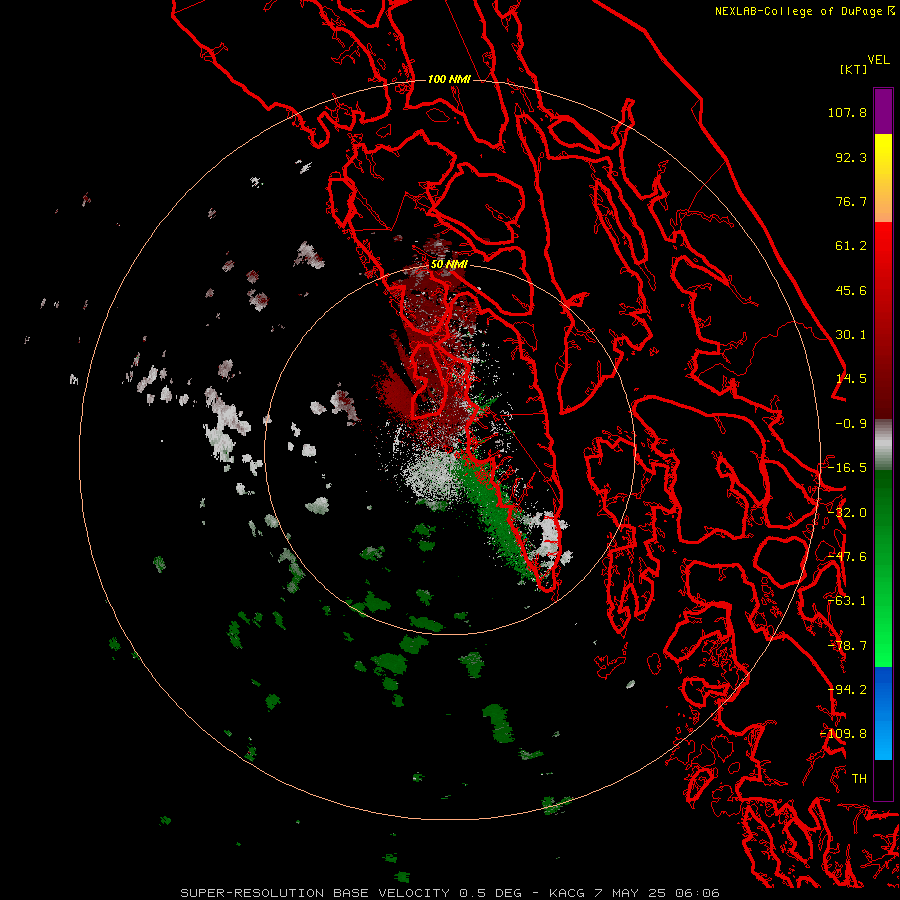Click the TH threshold legend label
This screenshot has height=900, width=900.
[859, 779]
